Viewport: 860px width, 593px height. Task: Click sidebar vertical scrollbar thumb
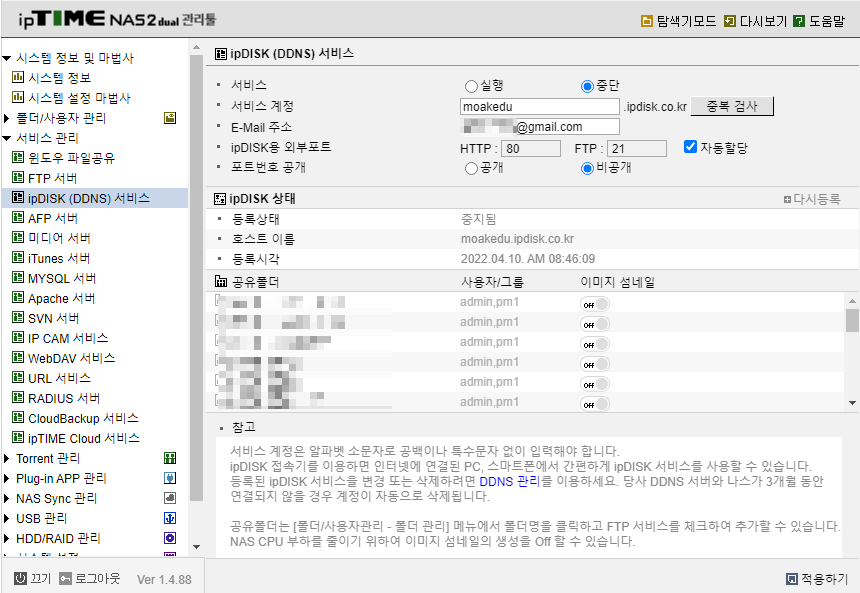coord(196,277)
